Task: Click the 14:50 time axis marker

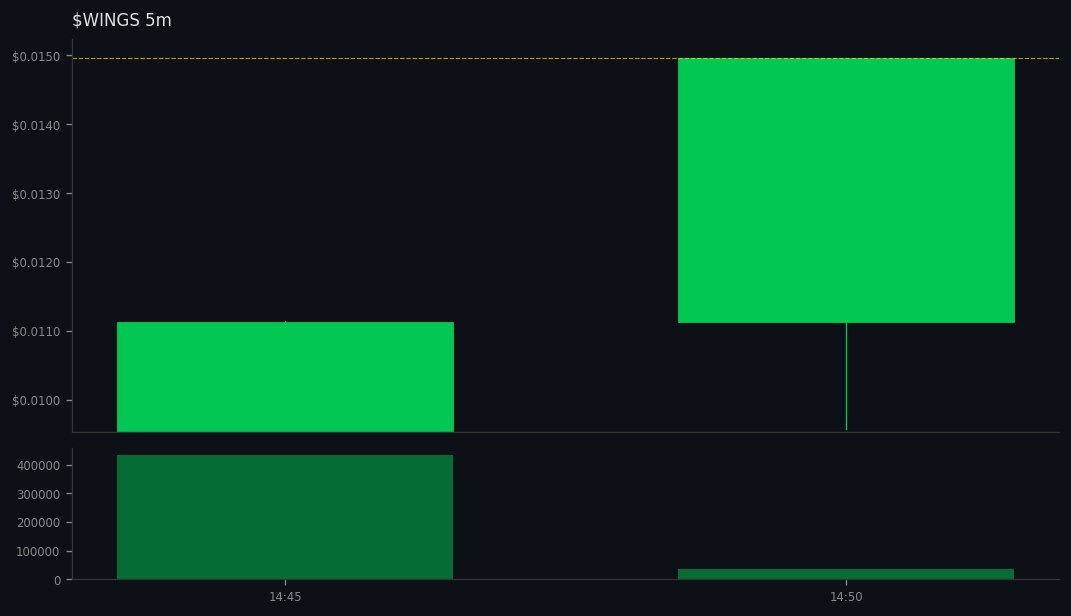Action: click(846, 596)
